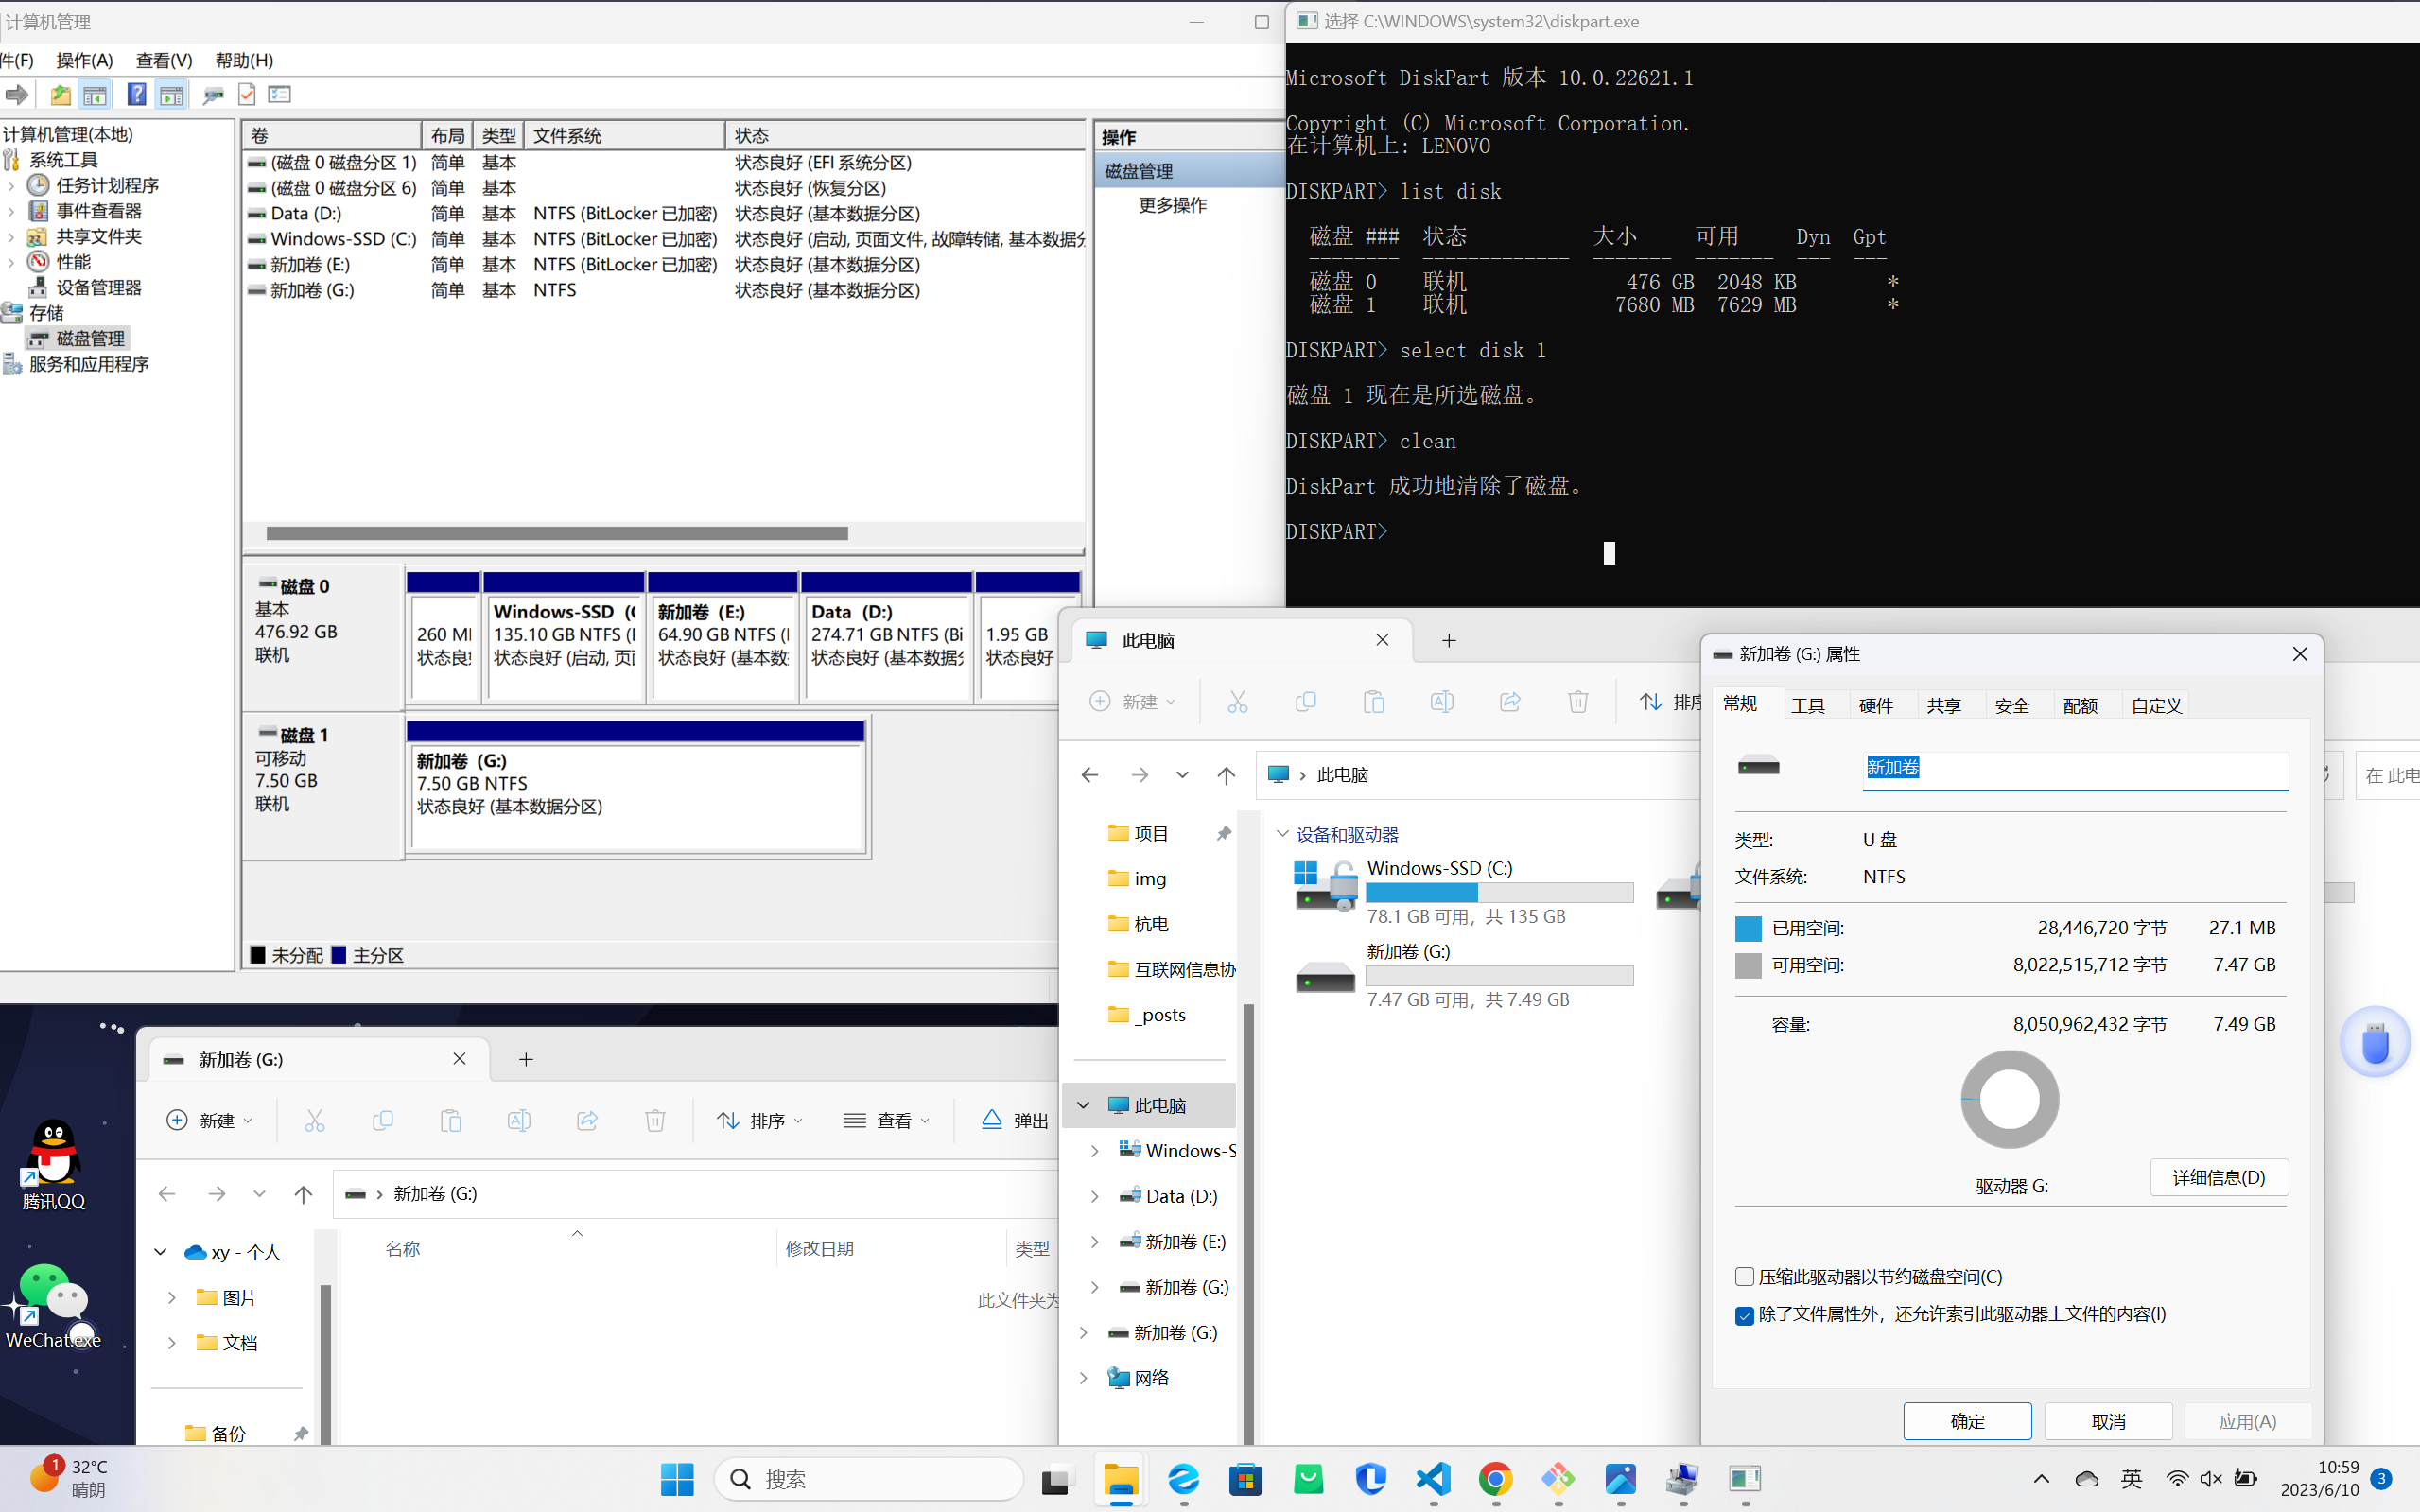Click the 文件系统 column header
The height and width of the screenshot is (1512, 2420).
pyautogui.click(x=624, y=136)
